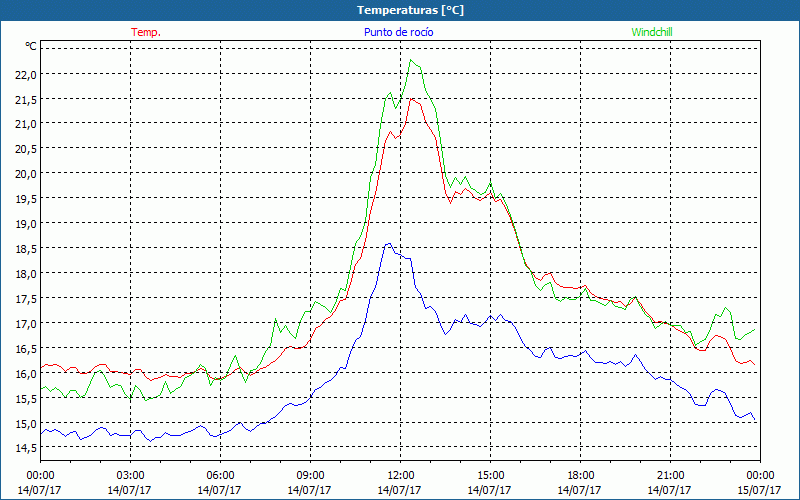This screenshot has height=500, width=800.
Task: Click the 21,0 y-axis value
Action: point(27,124)
